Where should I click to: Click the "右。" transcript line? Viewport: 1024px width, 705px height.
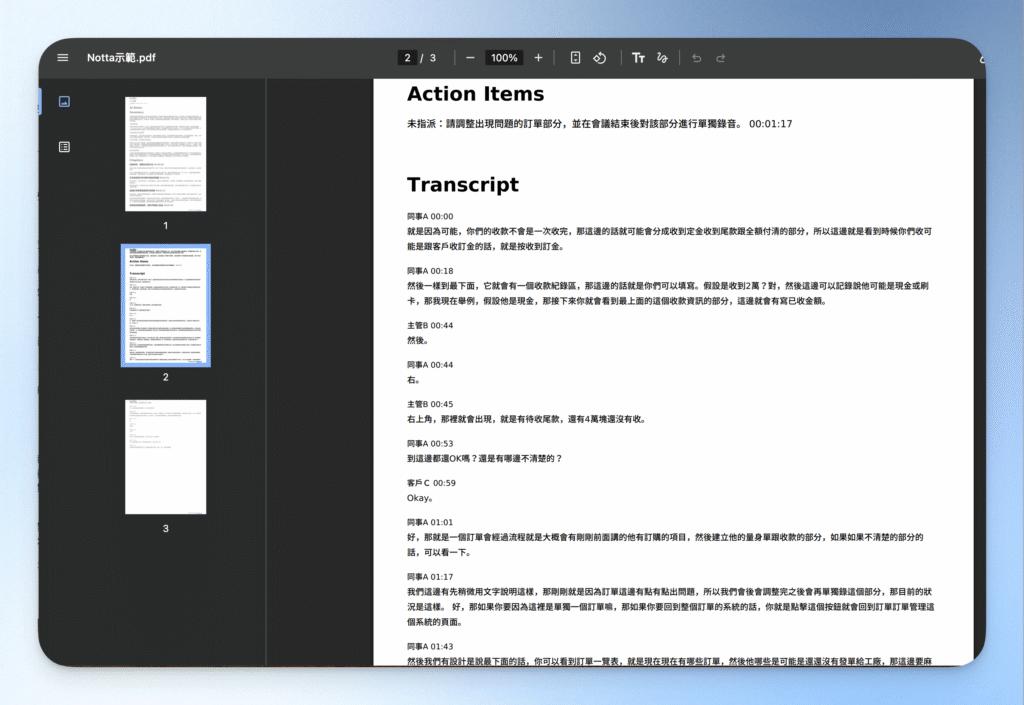pyautogui.click(x=413, y=380)
